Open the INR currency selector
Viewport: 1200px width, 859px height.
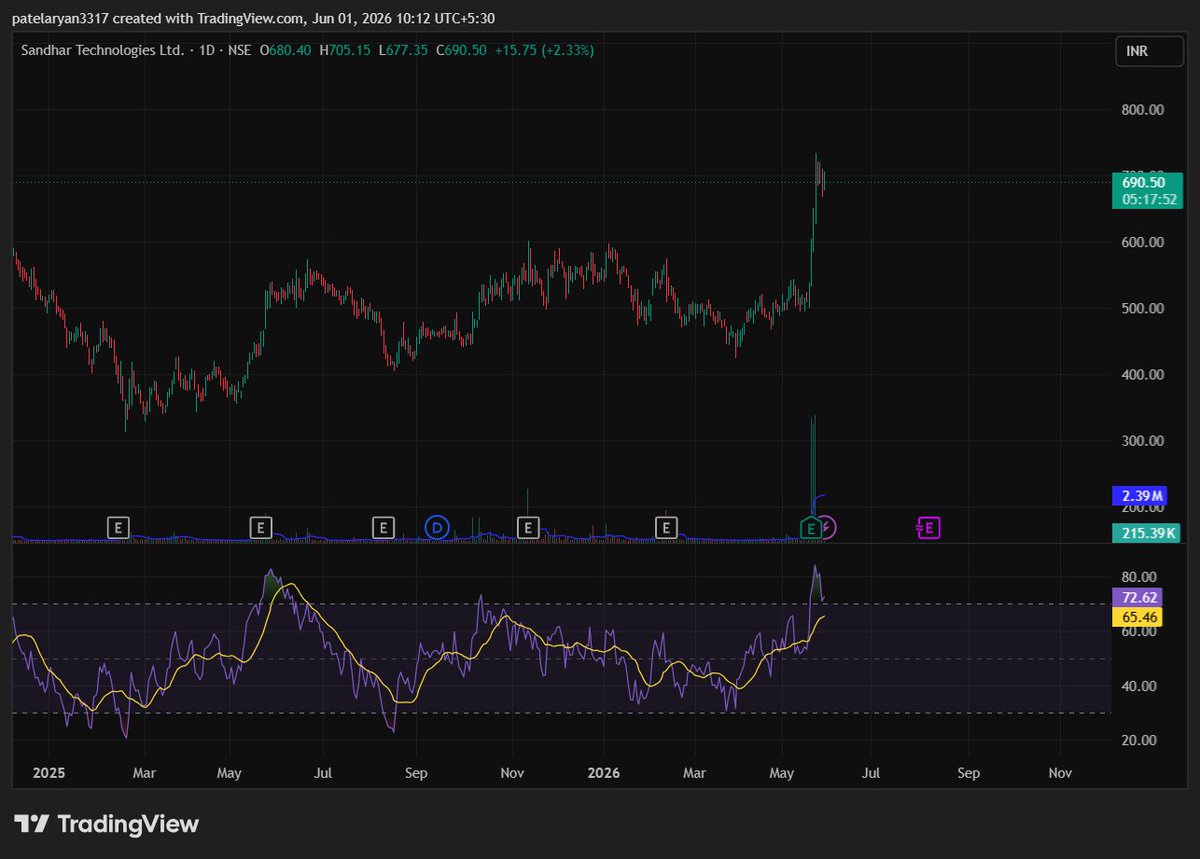pos(1149,50)
